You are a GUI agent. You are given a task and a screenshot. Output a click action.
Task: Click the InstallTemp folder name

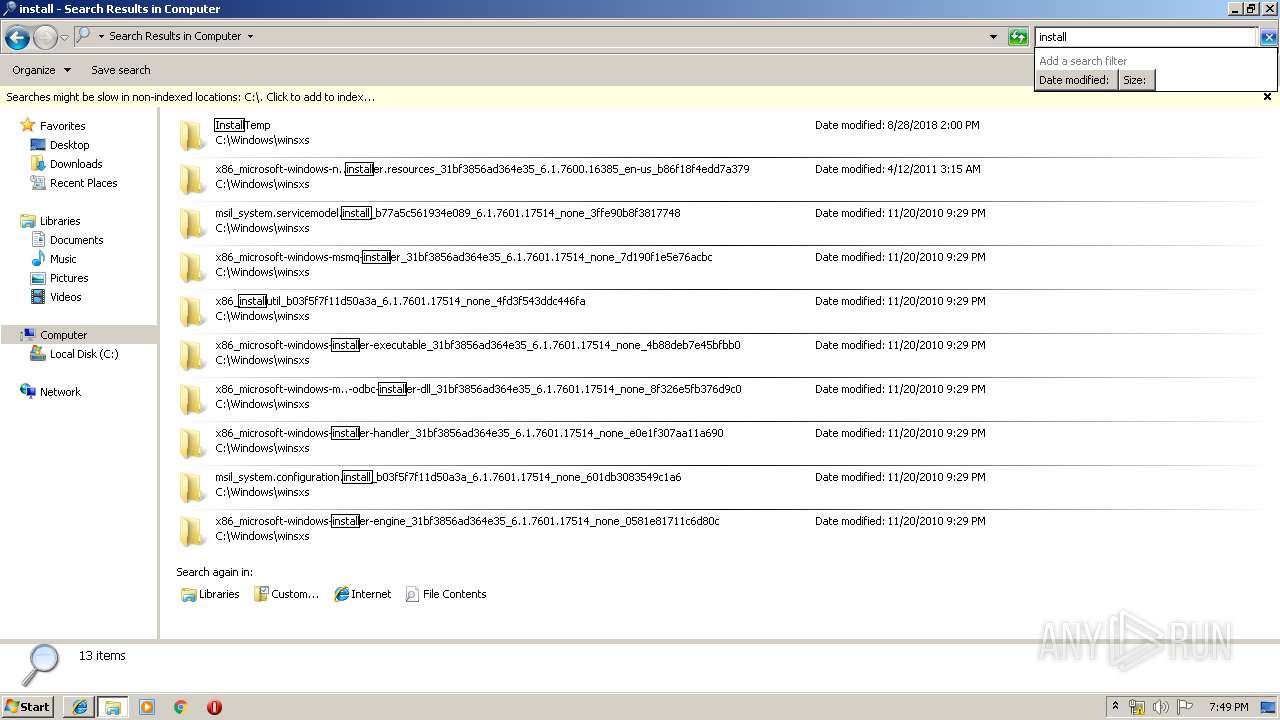tap(242, 125)
